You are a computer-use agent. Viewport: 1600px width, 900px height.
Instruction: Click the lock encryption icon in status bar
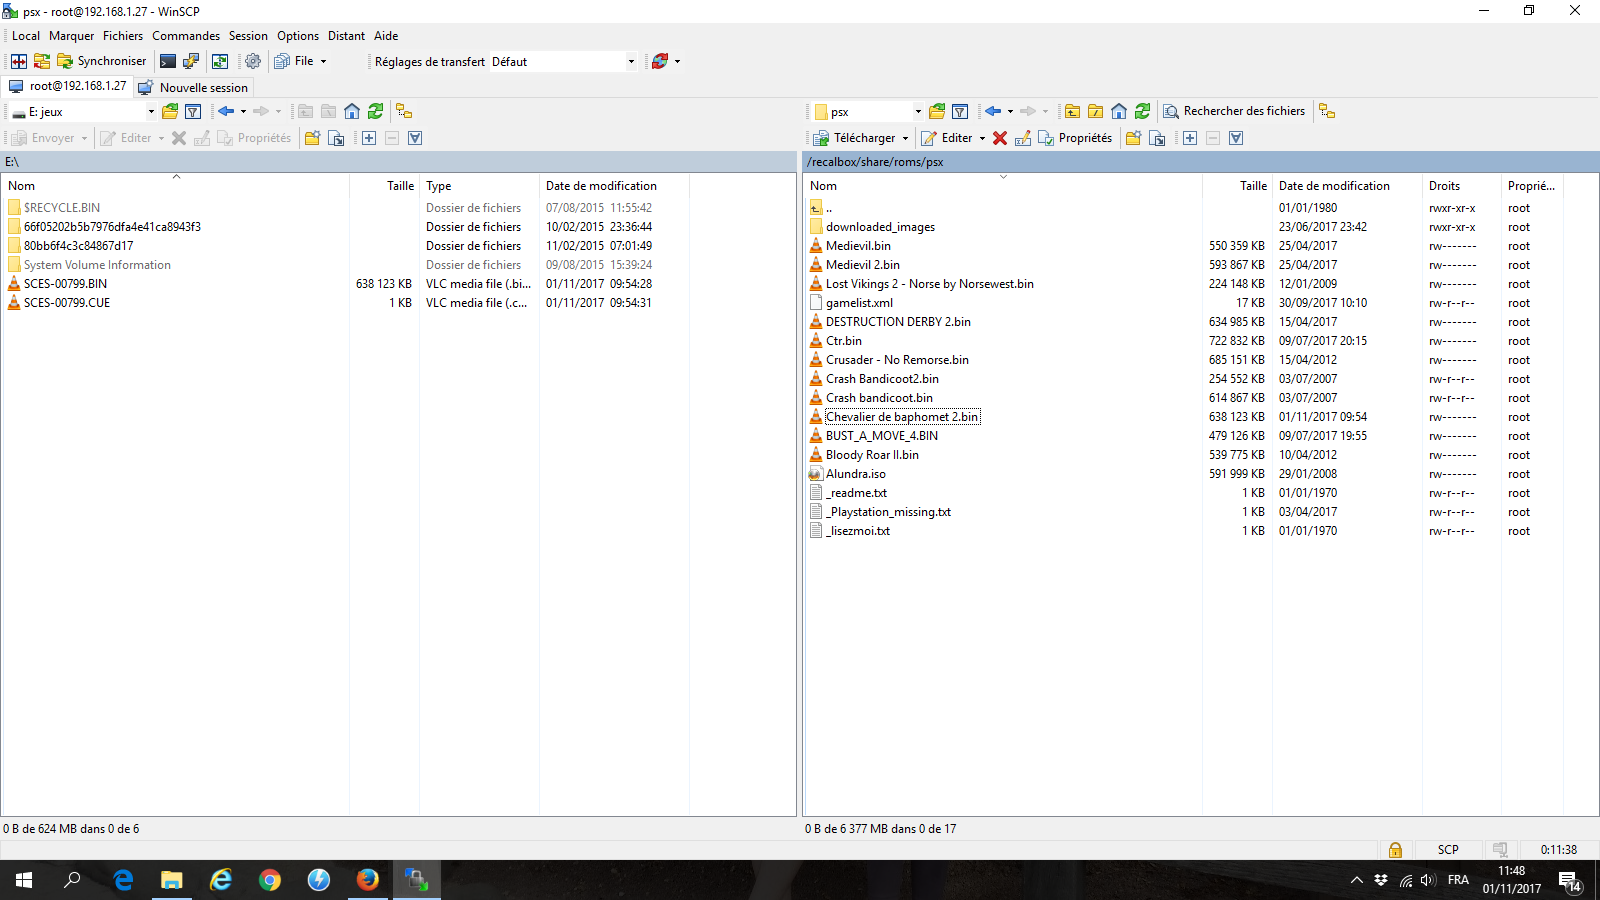[x=1395, y=850]
